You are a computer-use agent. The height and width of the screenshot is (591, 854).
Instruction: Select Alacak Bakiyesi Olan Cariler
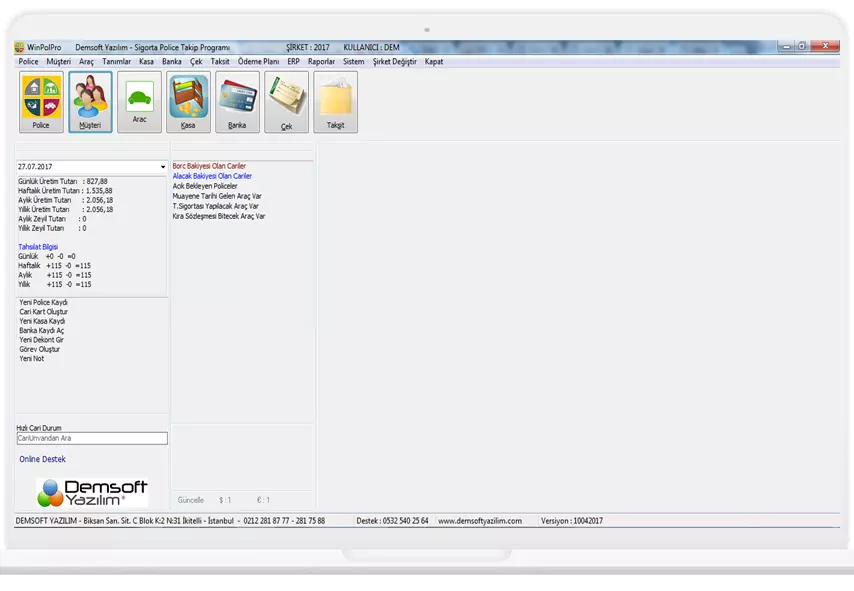click(x=212, y=176)
